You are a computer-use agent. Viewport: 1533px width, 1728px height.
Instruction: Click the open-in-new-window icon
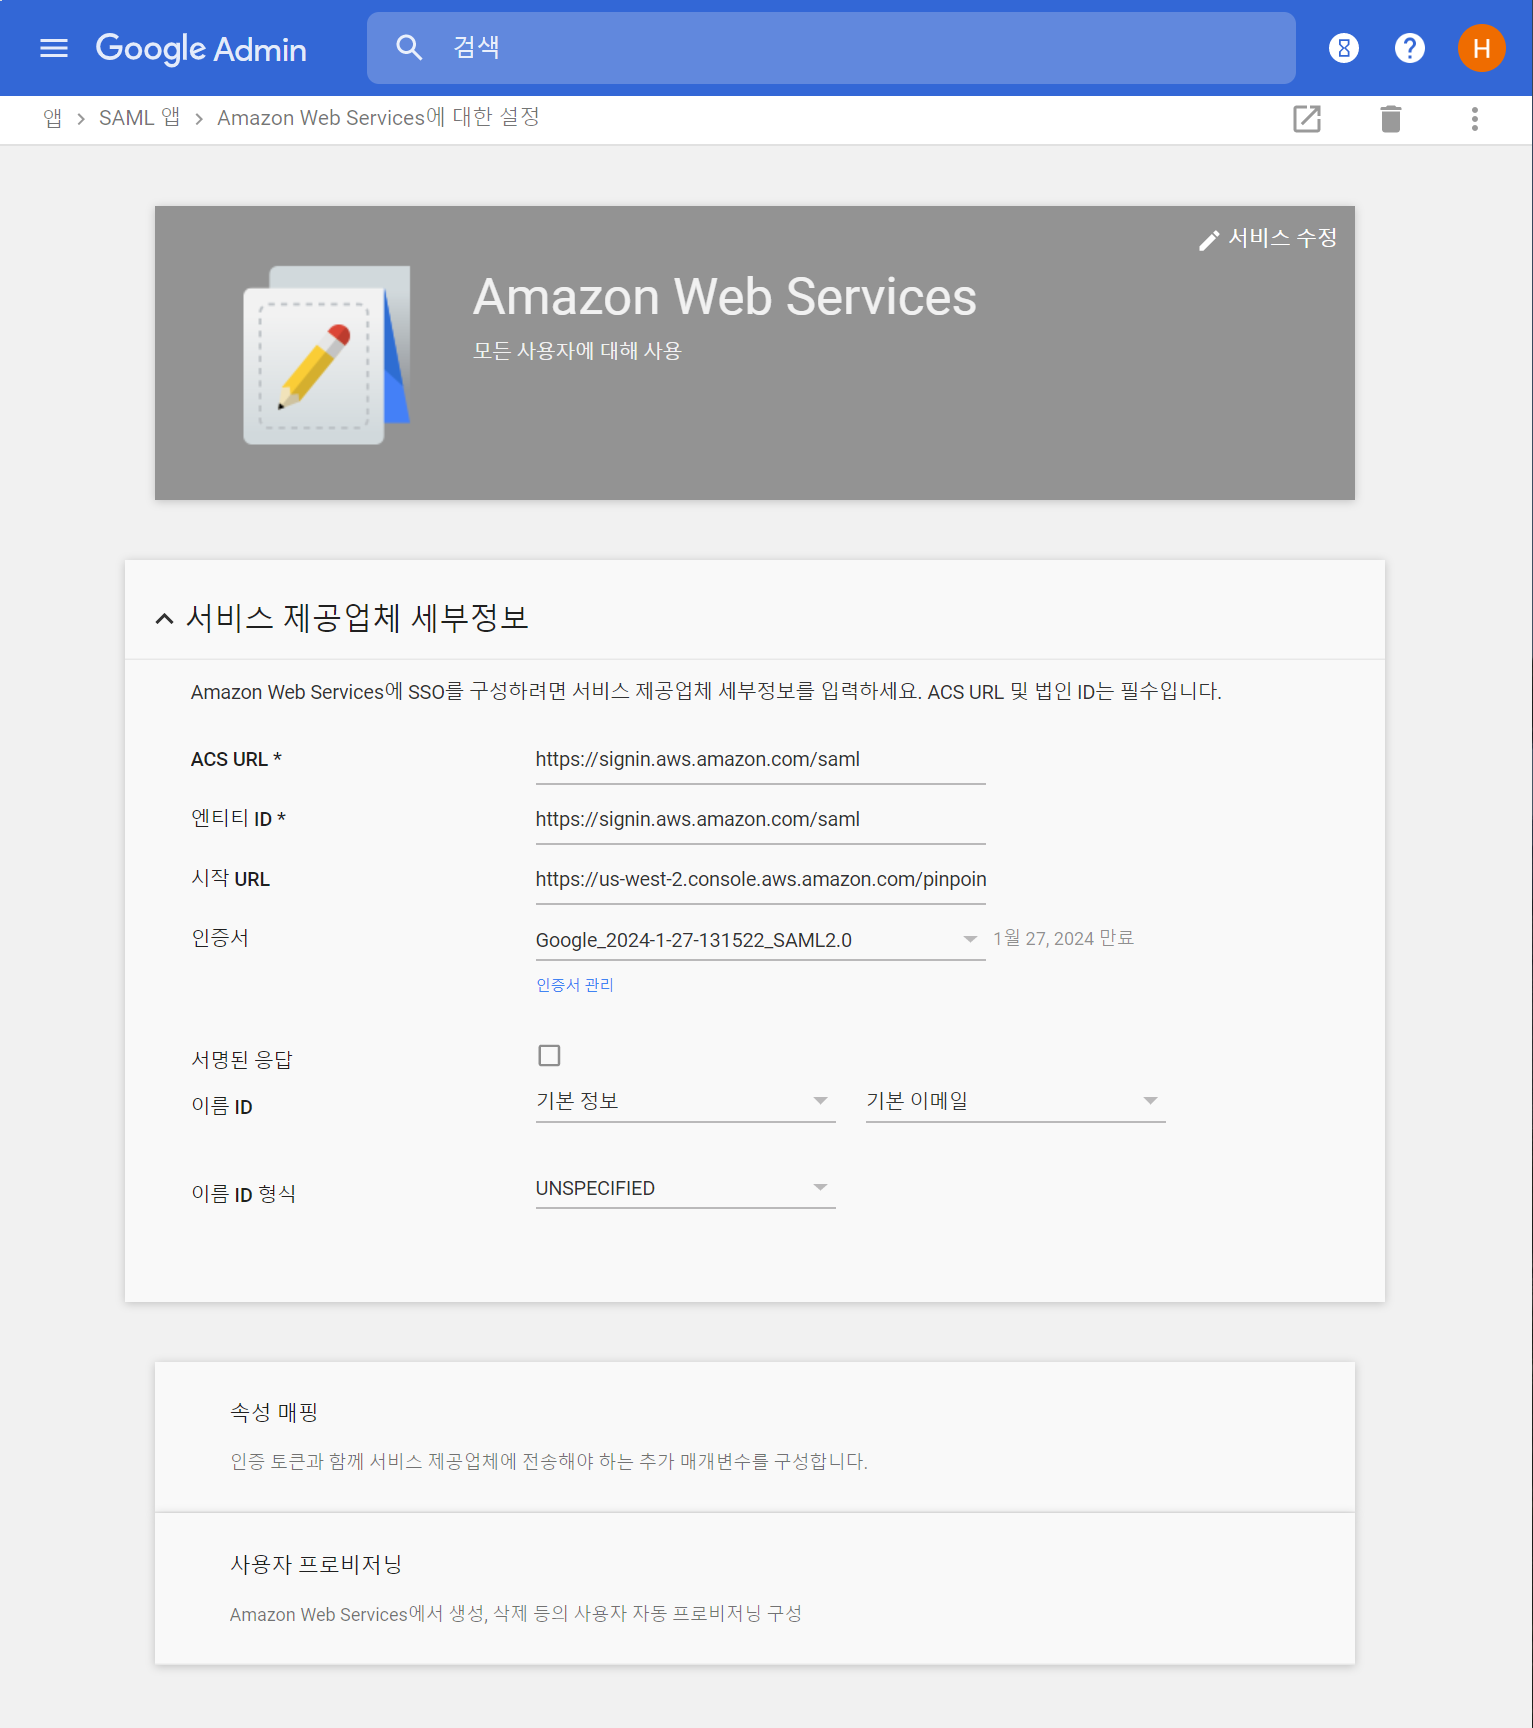[x=1307, y=119]
